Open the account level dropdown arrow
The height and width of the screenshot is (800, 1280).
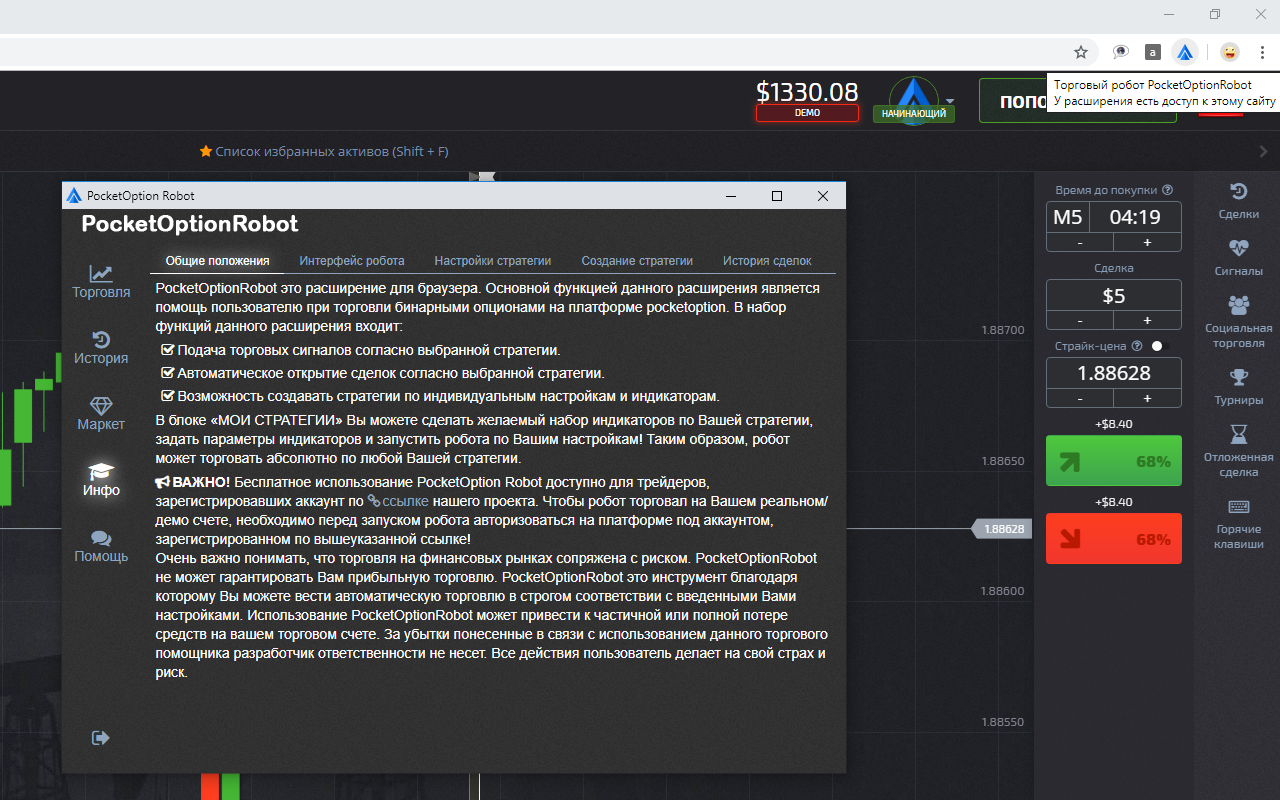pyautogui.click(x=950, y=101)
